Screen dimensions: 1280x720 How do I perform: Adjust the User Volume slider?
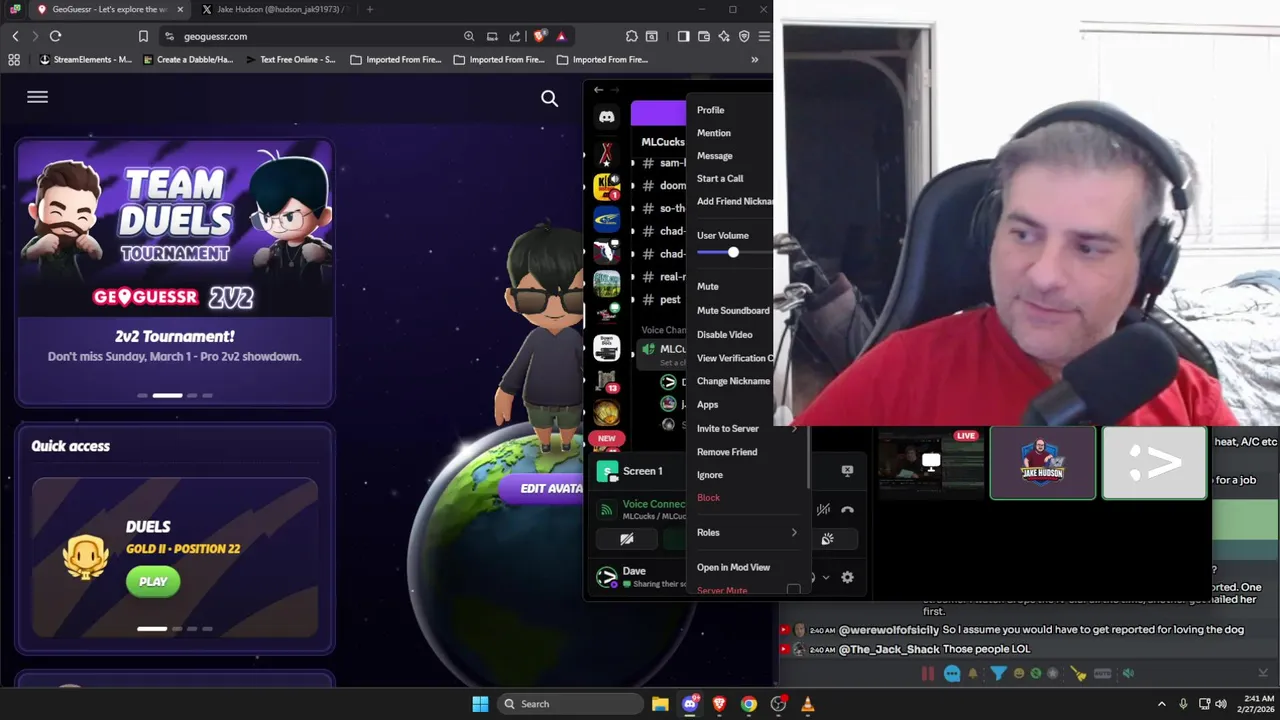pos(733,252)
